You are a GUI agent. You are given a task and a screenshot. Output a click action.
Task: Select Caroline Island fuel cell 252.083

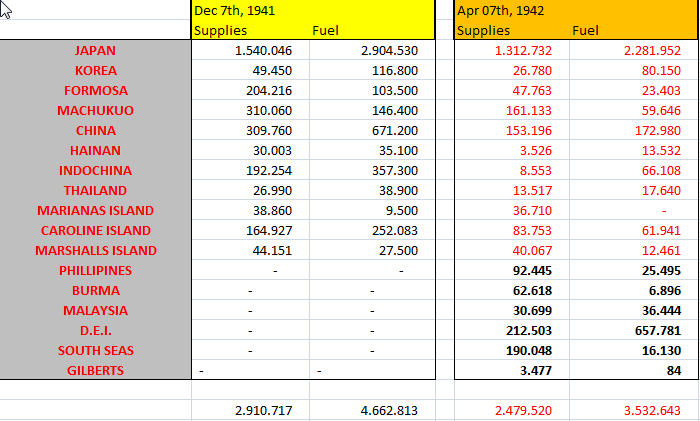click(x=372, y=230)
